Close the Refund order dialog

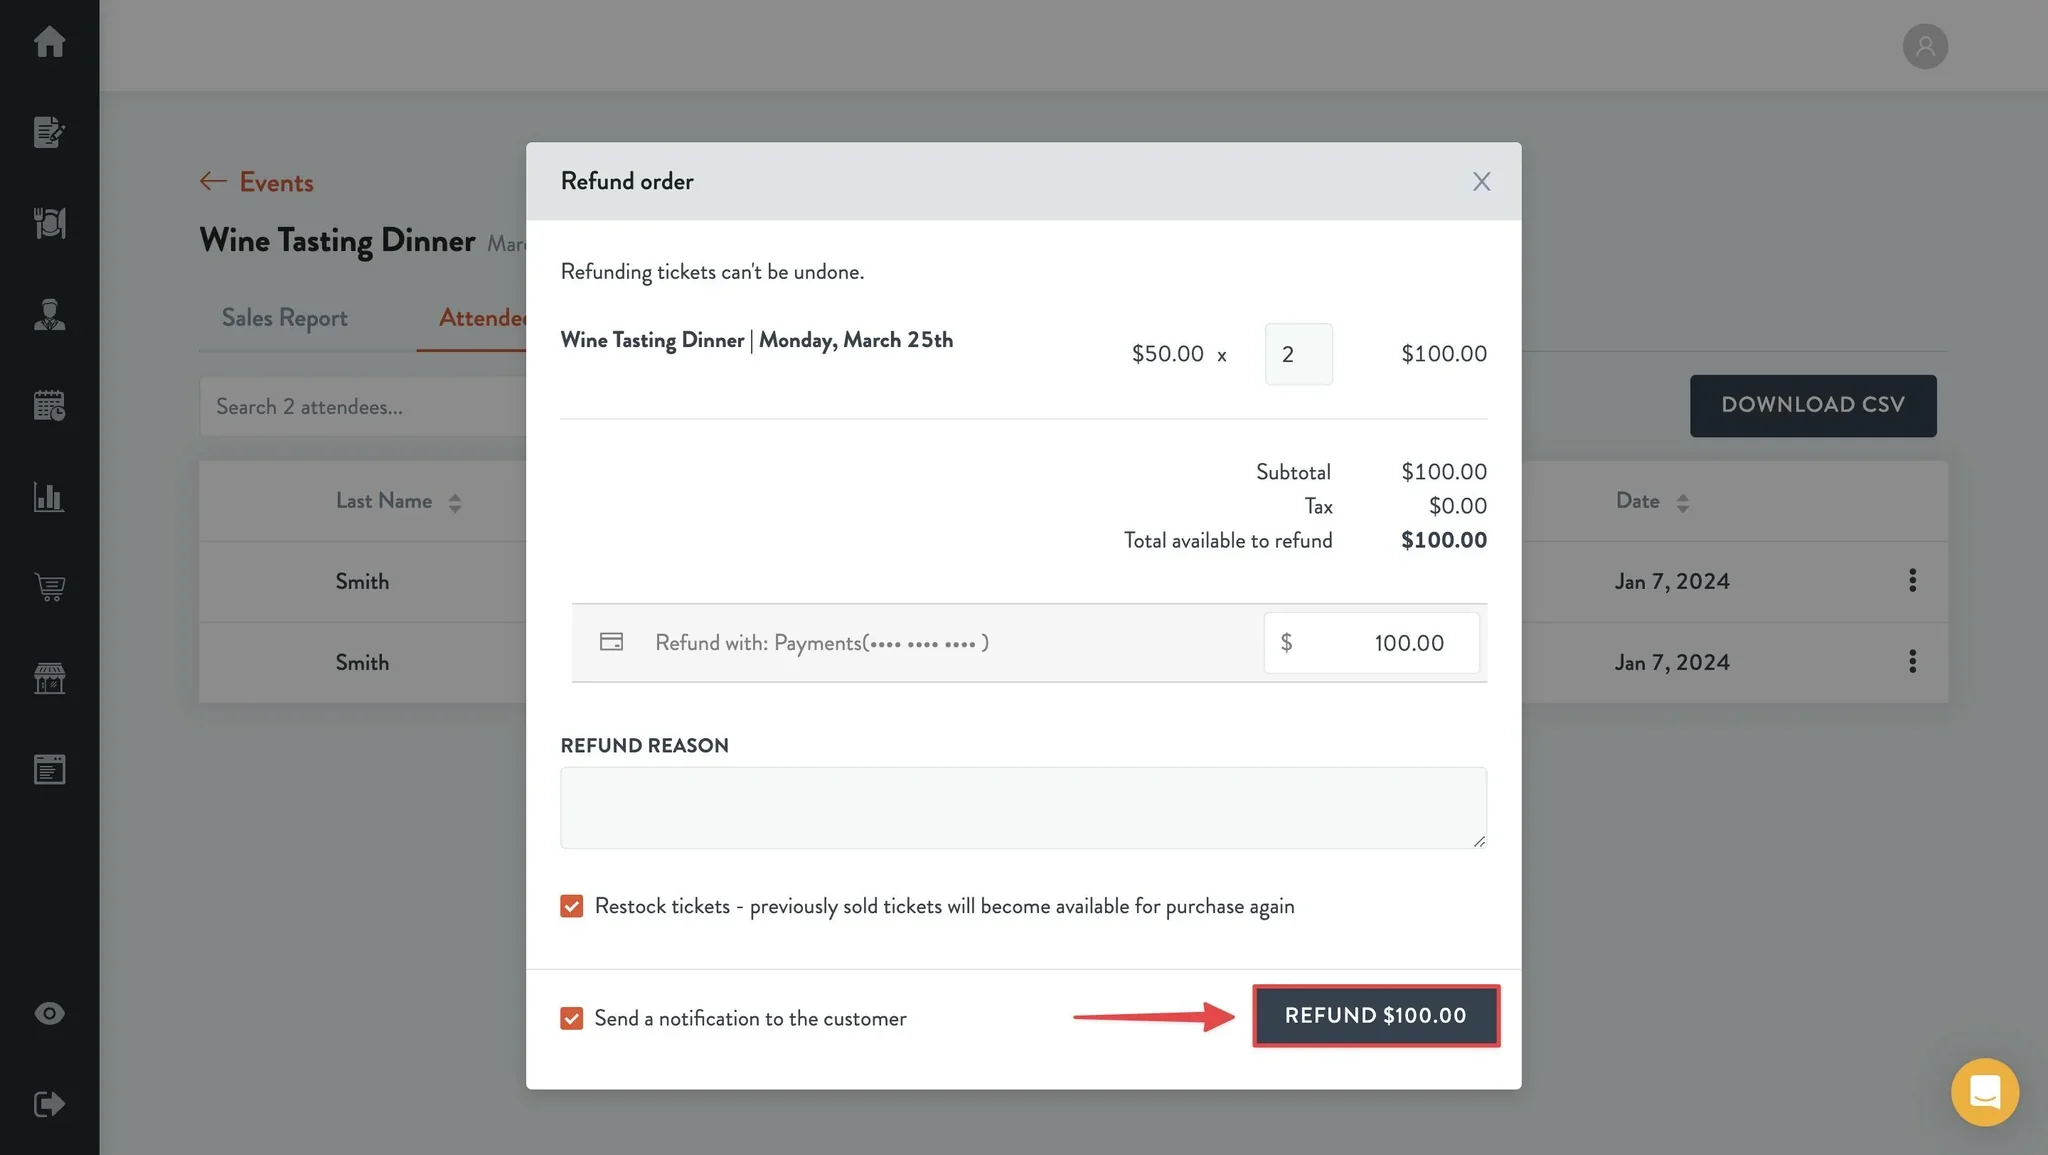tap(1481, 181)
